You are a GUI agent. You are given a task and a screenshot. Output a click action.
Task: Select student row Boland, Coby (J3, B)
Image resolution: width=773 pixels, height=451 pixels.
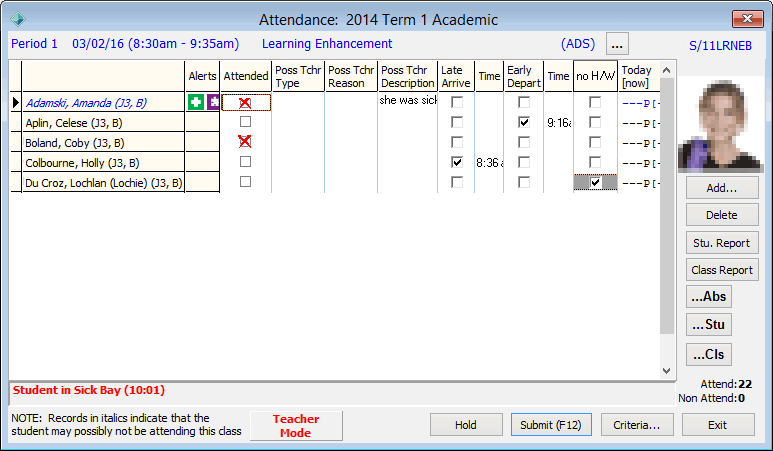103,143
